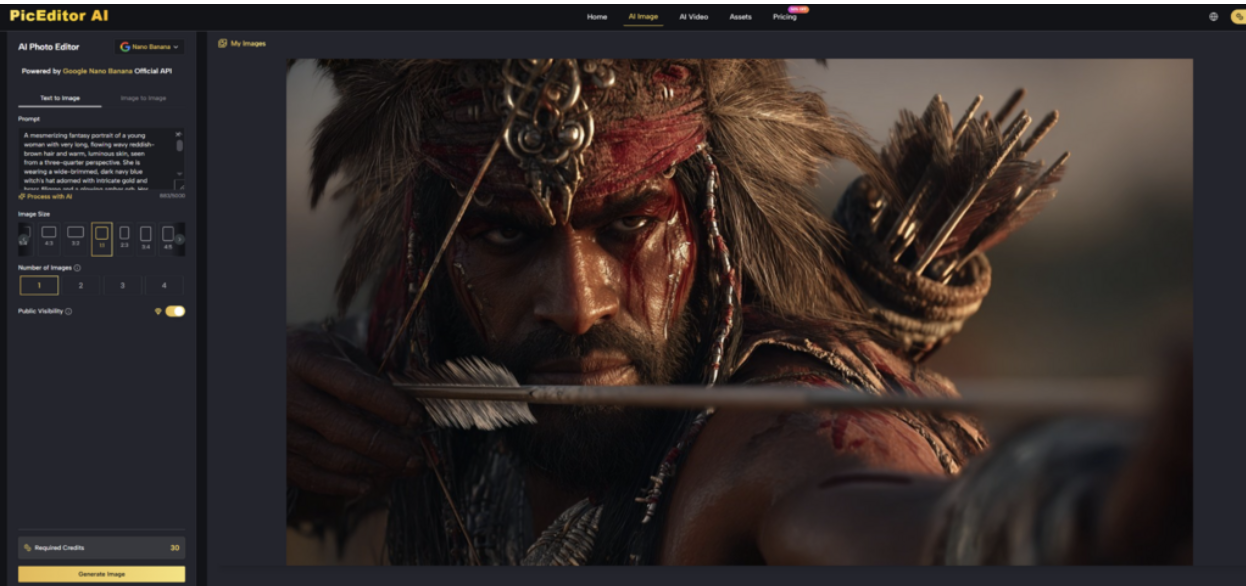Image resolution: width=1246 pixels, height=586 pixels.
Task: Click the Generate Image button
Action: pos(101,574)
